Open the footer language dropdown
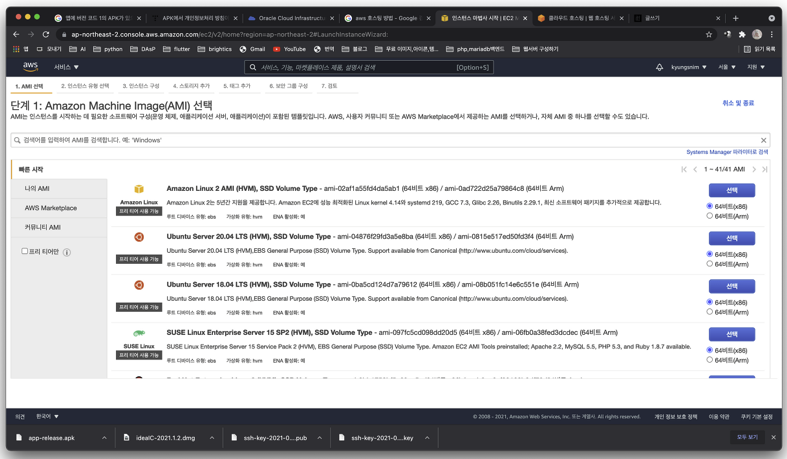Screen dimensions: 787x459 click(x=47, y=416)
